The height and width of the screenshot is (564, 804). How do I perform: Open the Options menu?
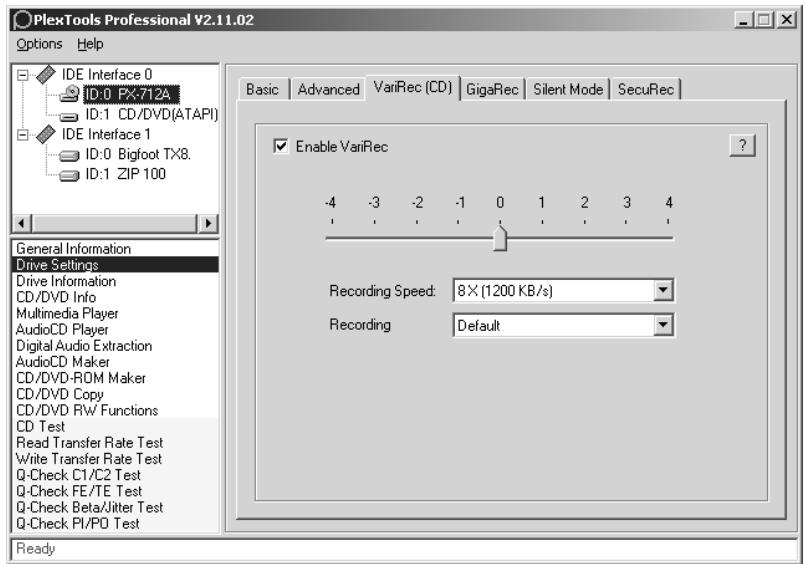[39, 44]
